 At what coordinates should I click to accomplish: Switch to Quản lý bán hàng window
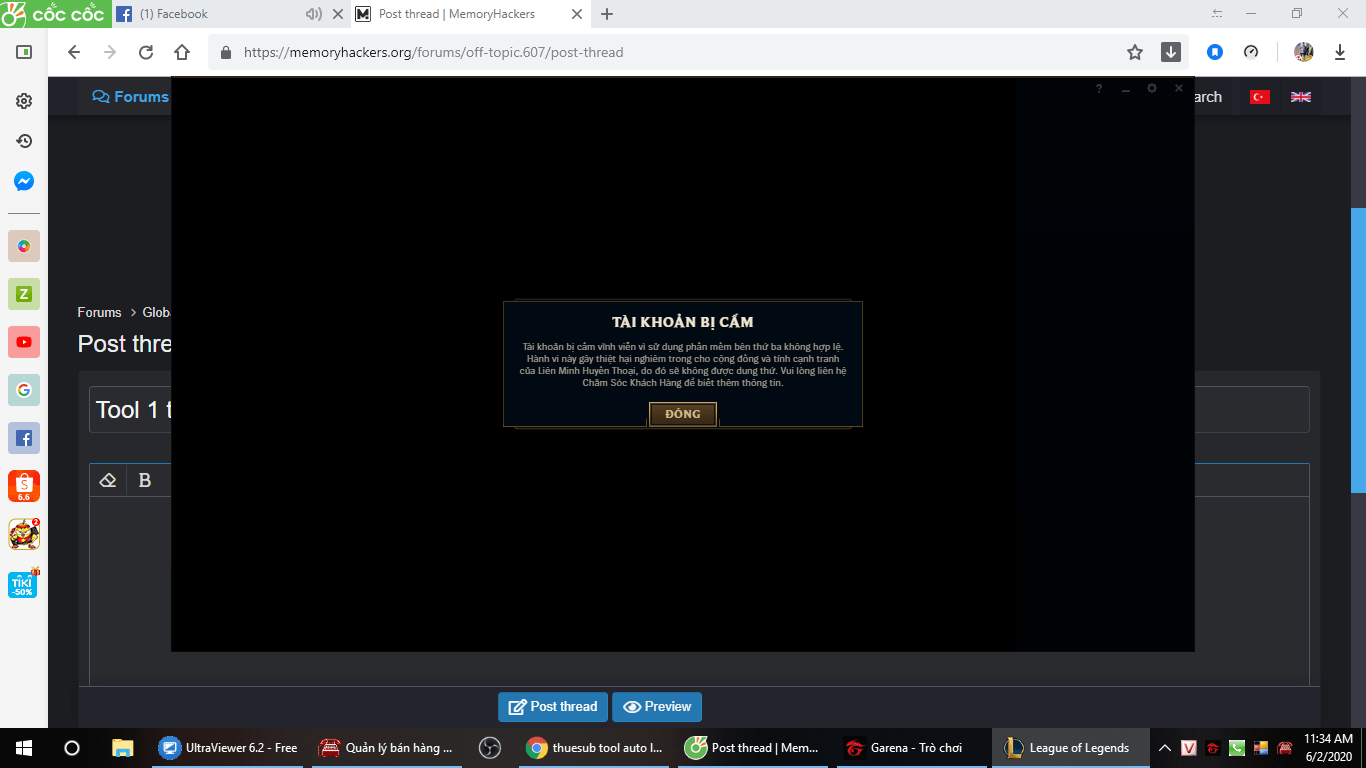pyautogui.click(x=388, y=747)
